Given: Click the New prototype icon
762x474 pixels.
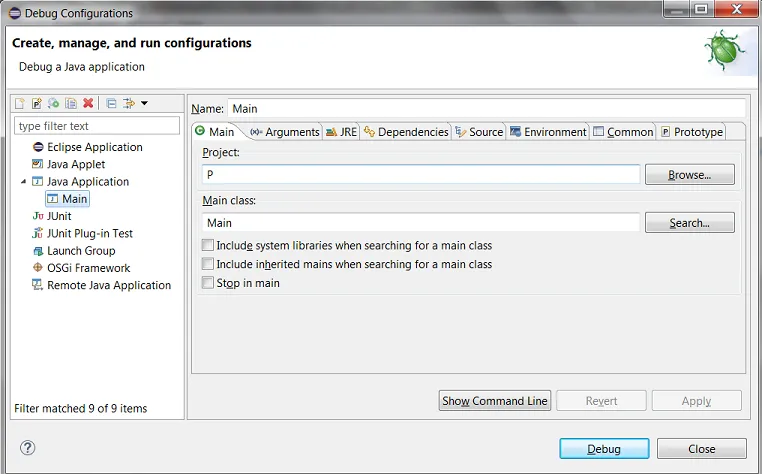Looking at the screenshot, I should coord(36,103).
